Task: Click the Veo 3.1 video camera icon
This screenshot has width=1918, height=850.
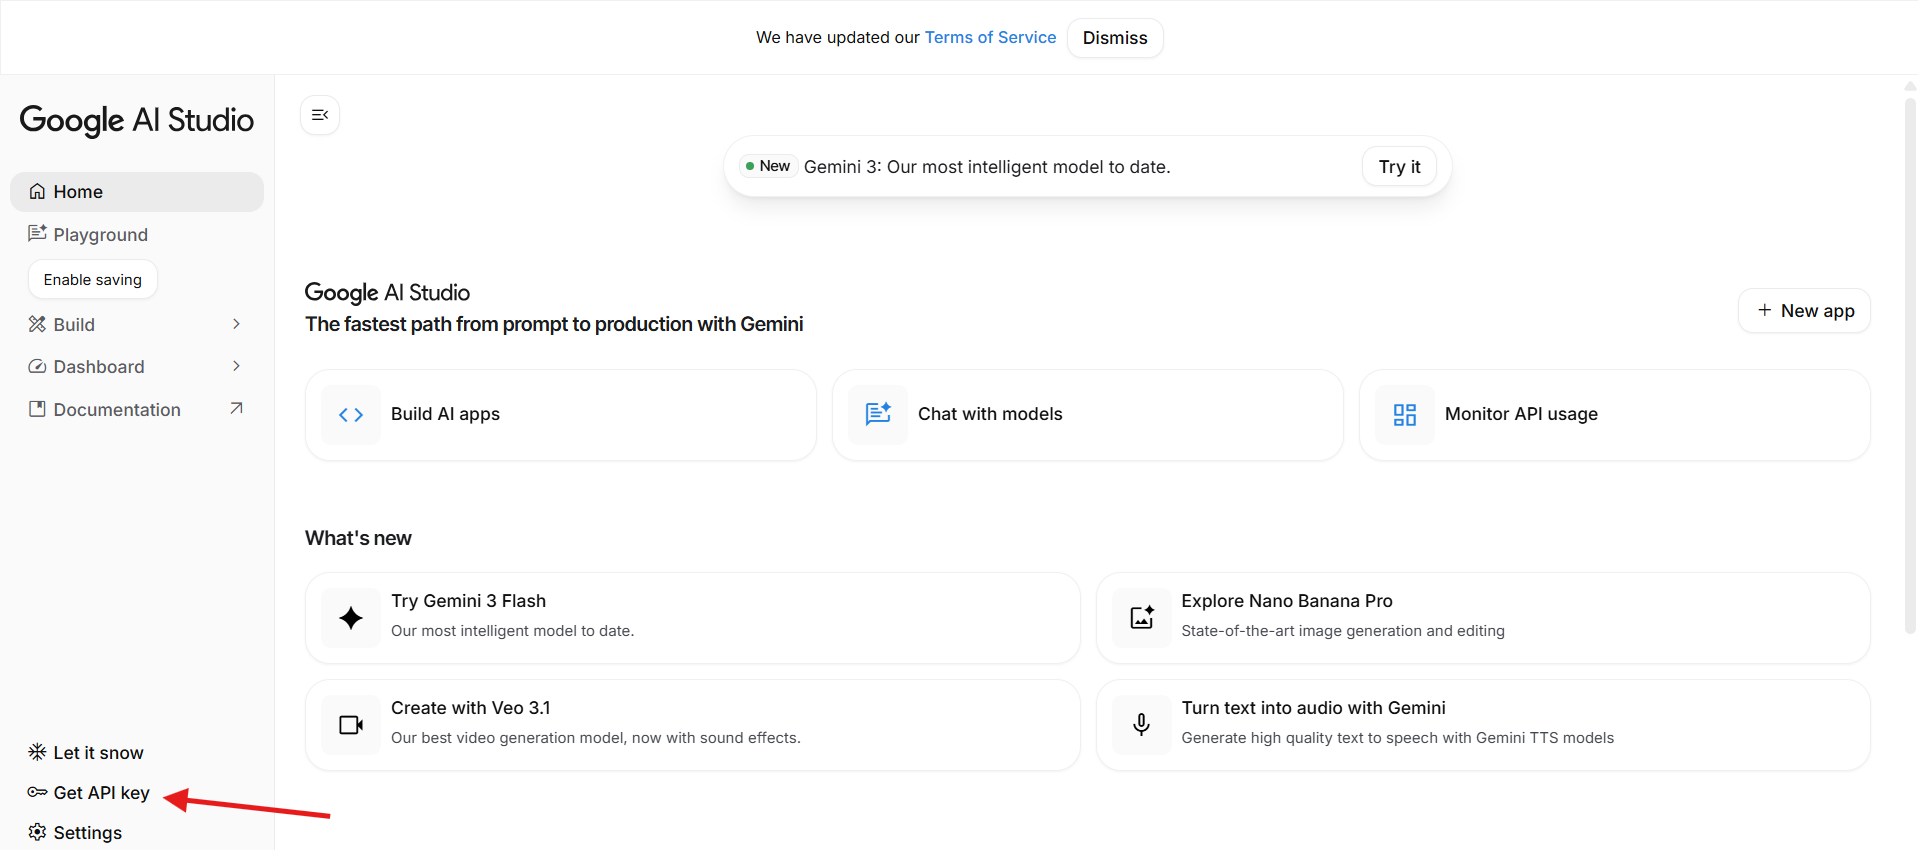Action: (351, 725)
